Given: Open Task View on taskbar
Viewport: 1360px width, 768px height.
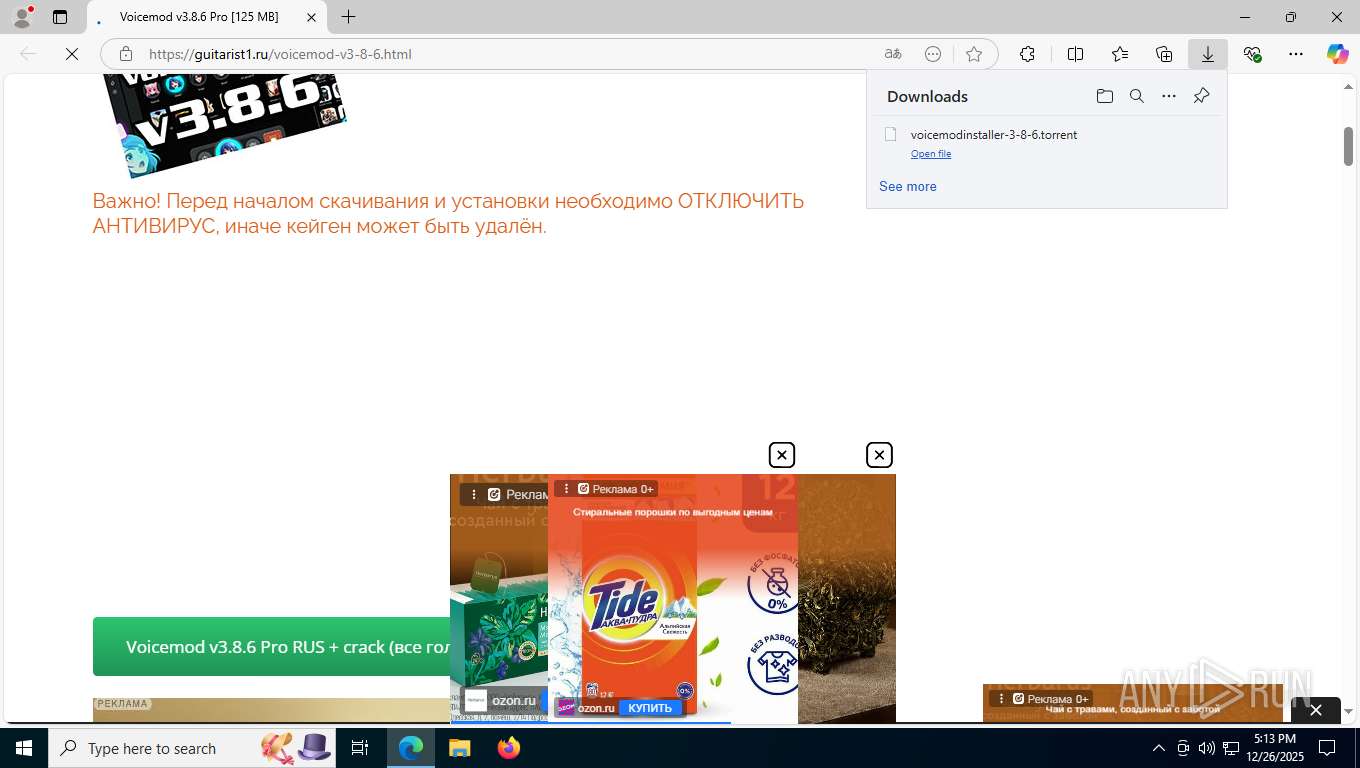Looking at the screenshot, I should pyautogui.click(x=360, y=748).
